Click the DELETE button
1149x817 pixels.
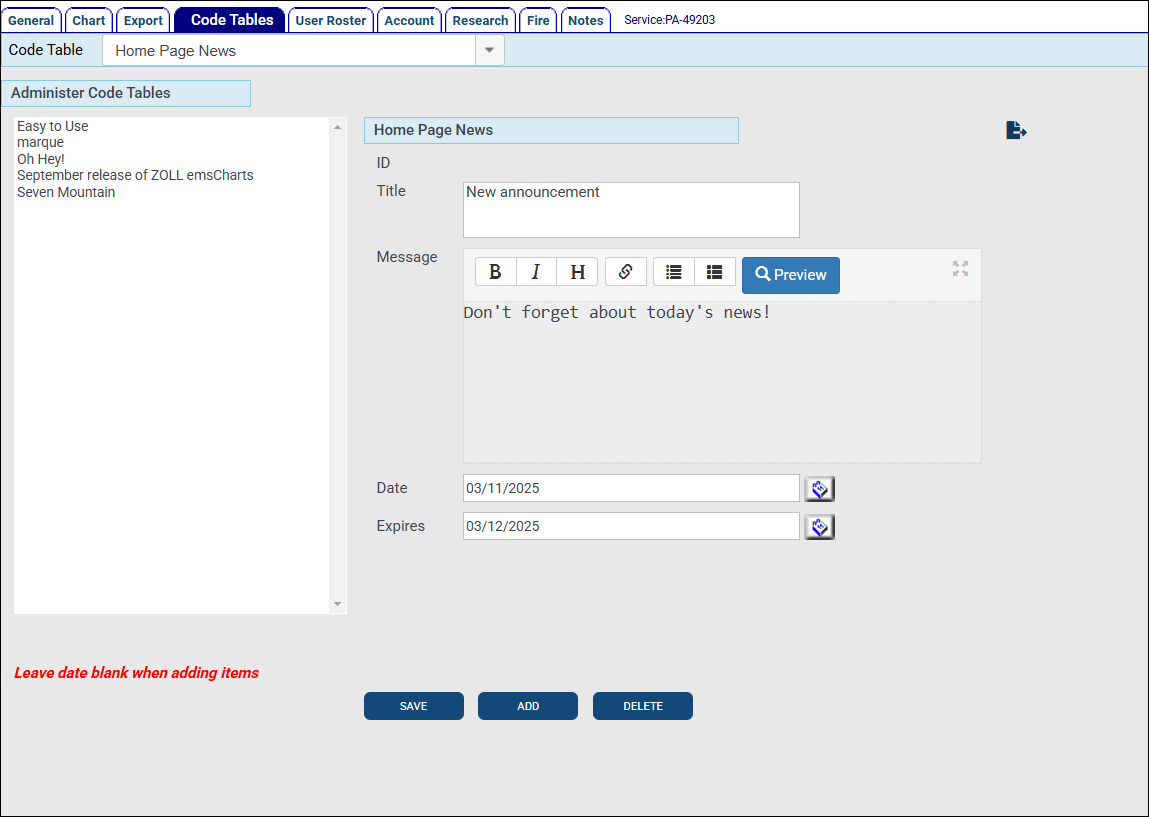click(x=643, y=706)
